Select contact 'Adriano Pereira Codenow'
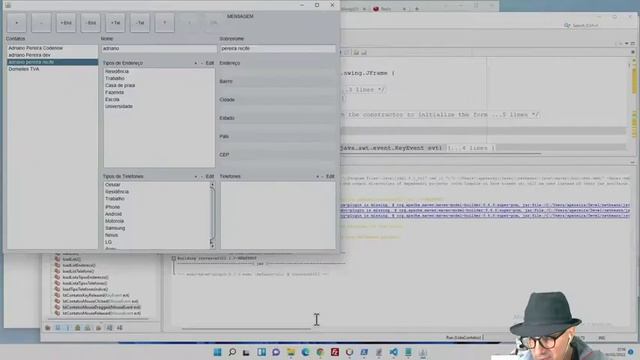 52,48
